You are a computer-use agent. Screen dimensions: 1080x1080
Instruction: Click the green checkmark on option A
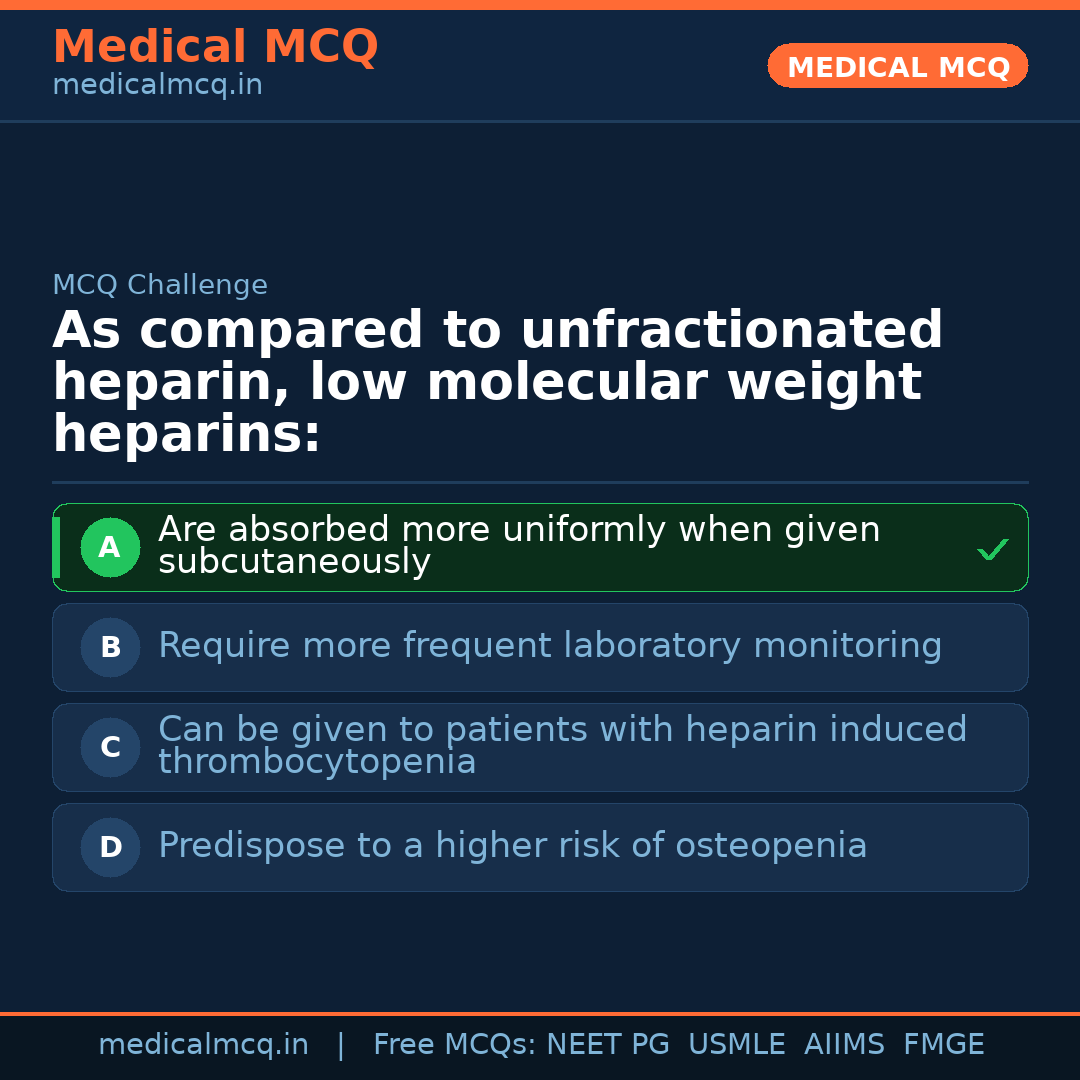(992, 549)
